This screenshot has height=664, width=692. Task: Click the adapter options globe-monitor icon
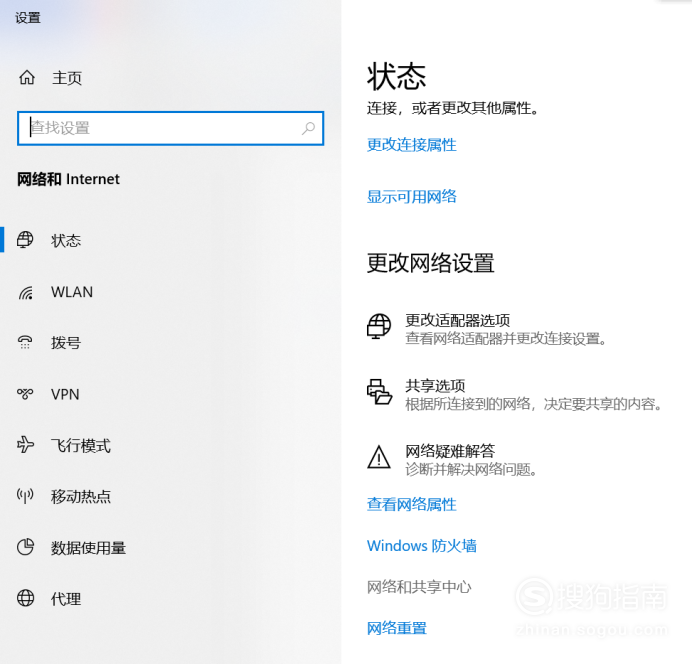[x=379, y=326]
